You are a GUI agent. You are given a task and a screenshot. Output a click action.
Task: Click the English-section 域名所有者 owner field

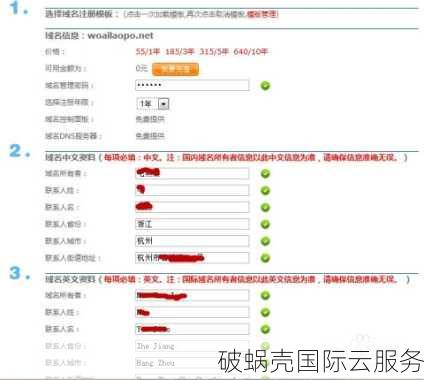192,295
